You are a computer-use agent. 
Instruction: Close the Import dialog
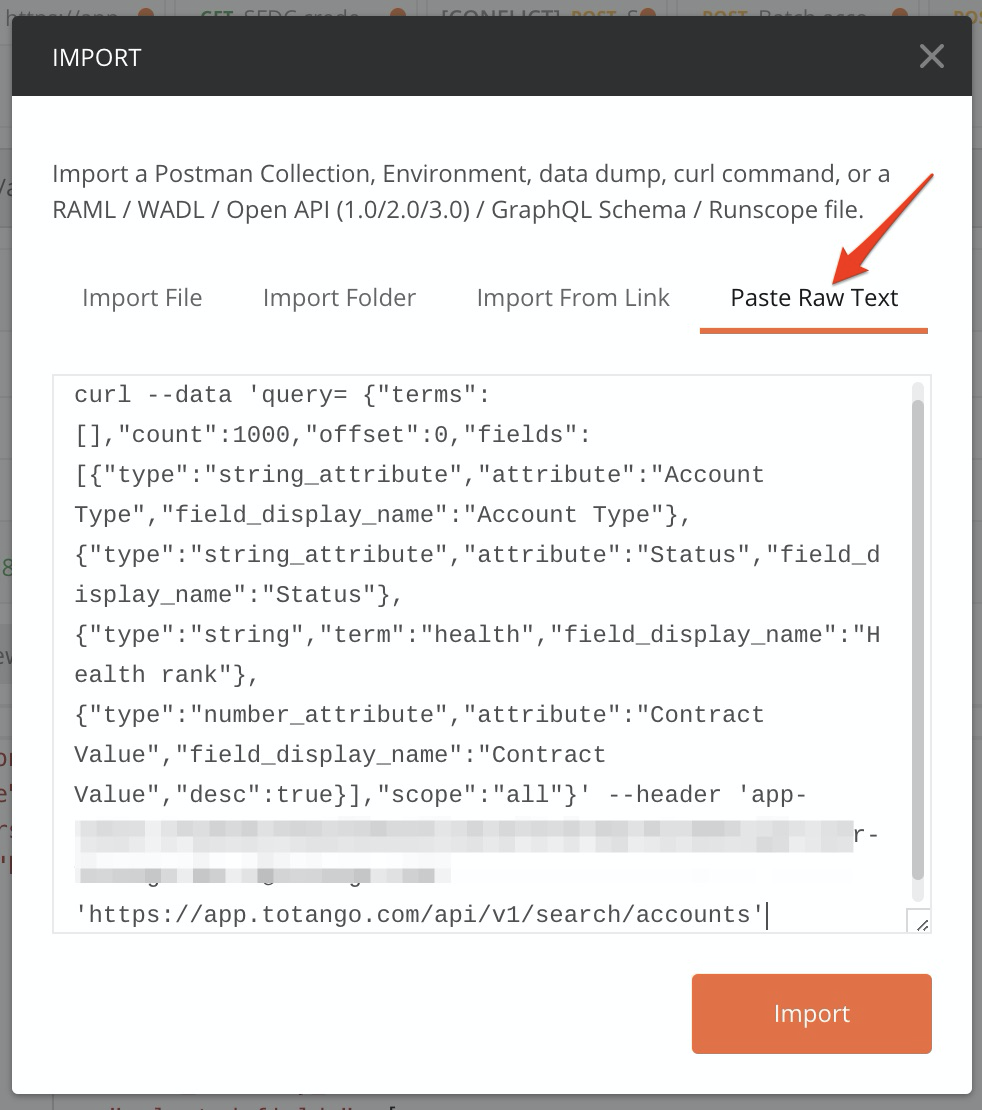point(931,57)
